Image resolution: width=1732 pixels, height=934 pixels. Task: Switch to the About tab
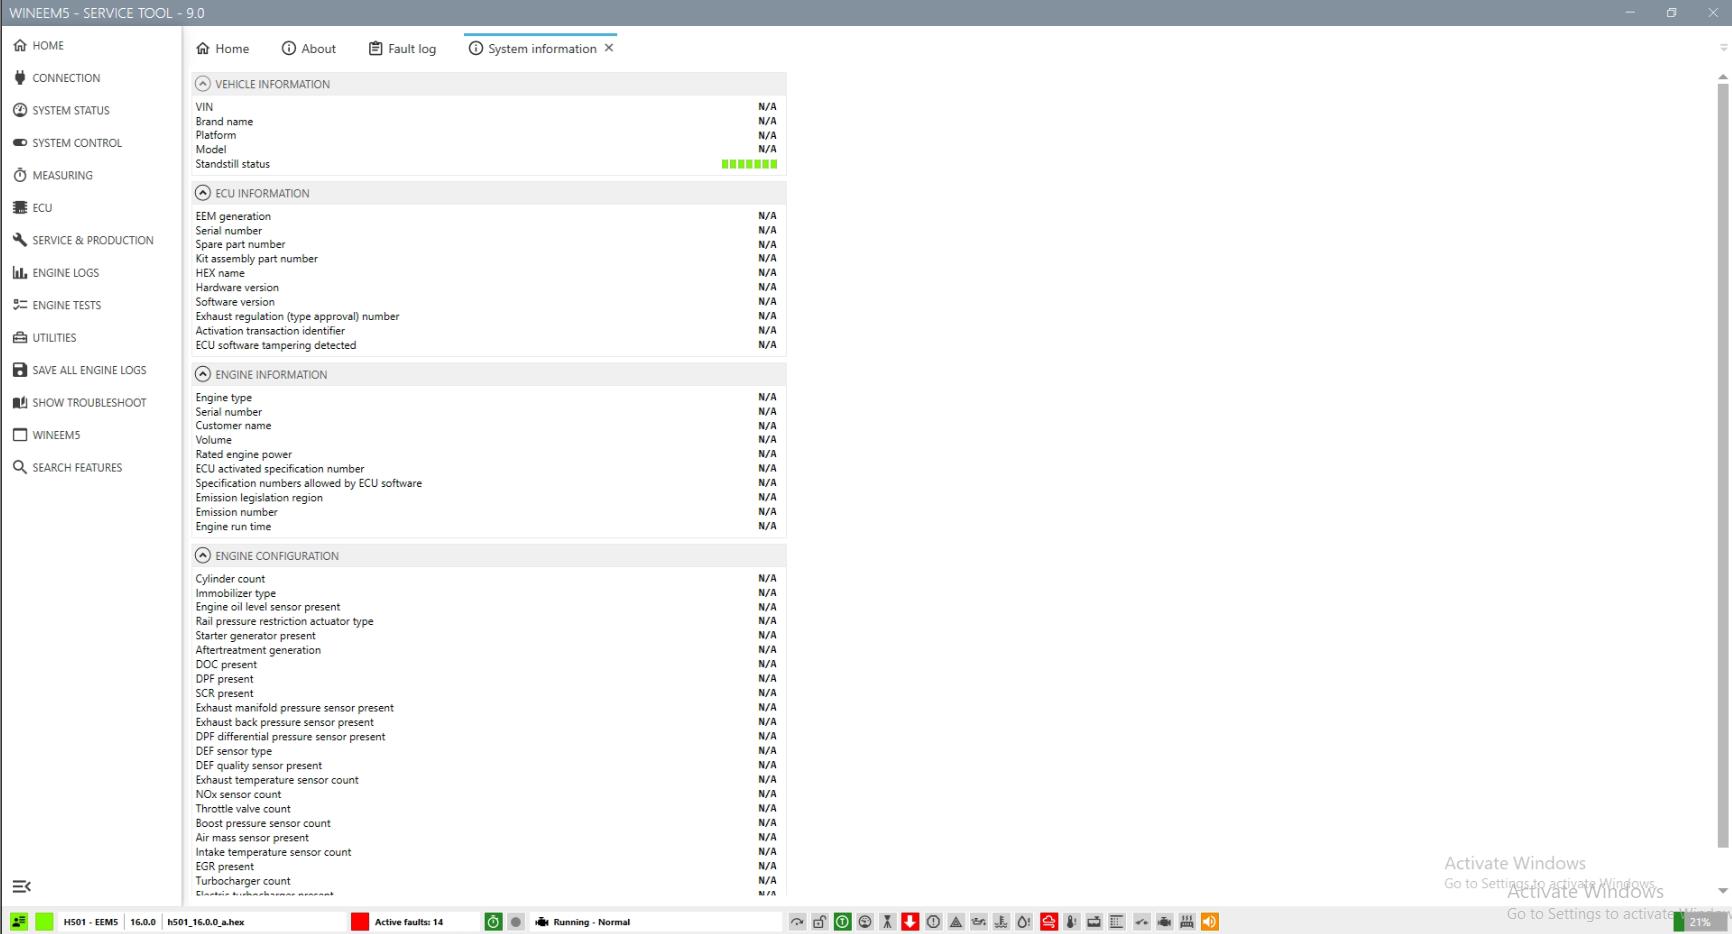click(308, 49)
